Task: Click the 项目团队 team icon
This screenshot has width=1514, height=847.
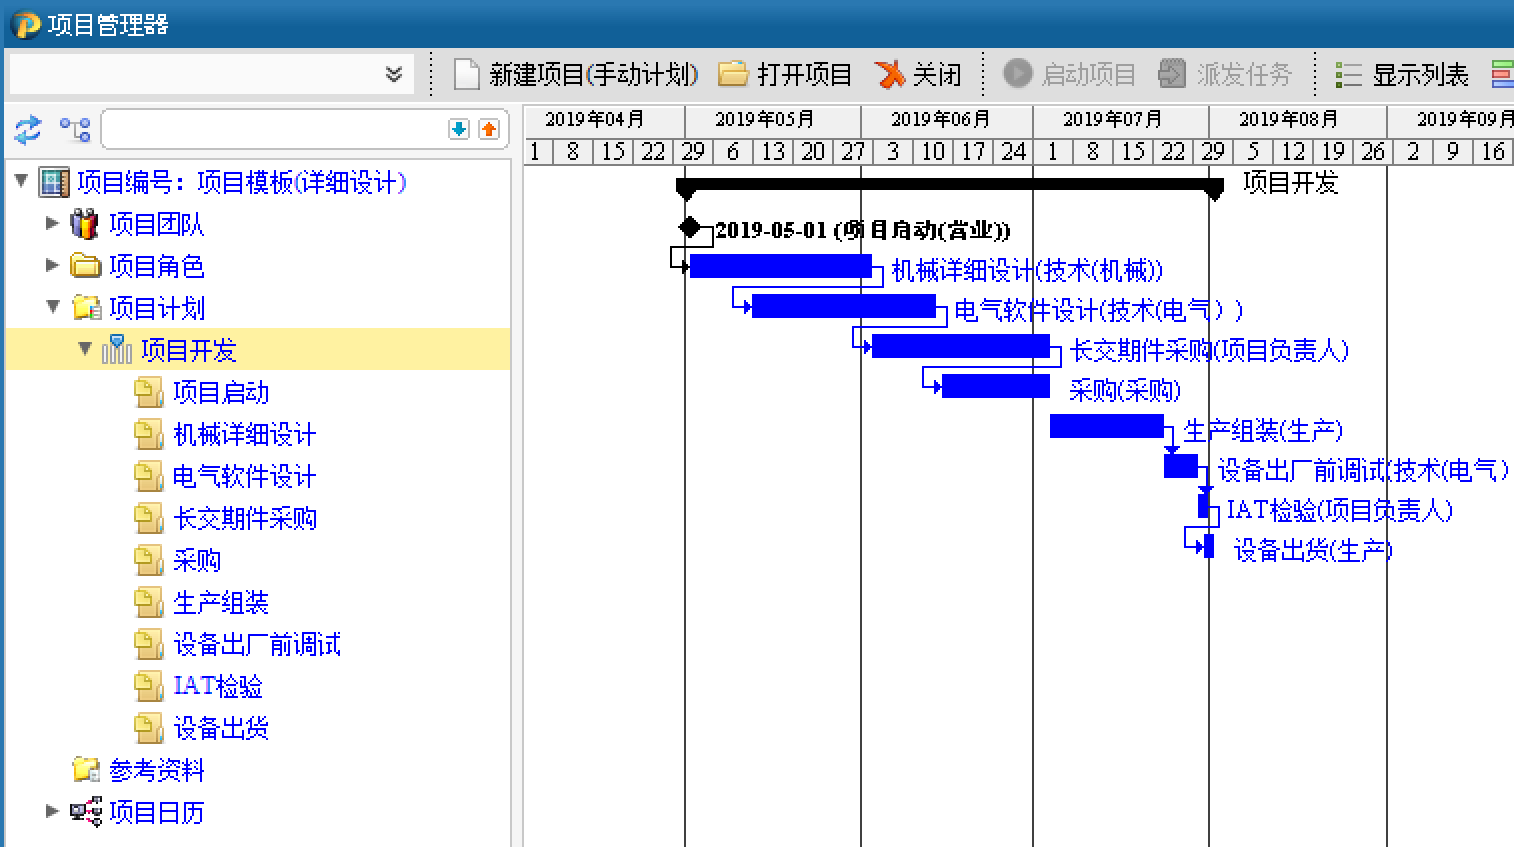Action: pos(85,224)
